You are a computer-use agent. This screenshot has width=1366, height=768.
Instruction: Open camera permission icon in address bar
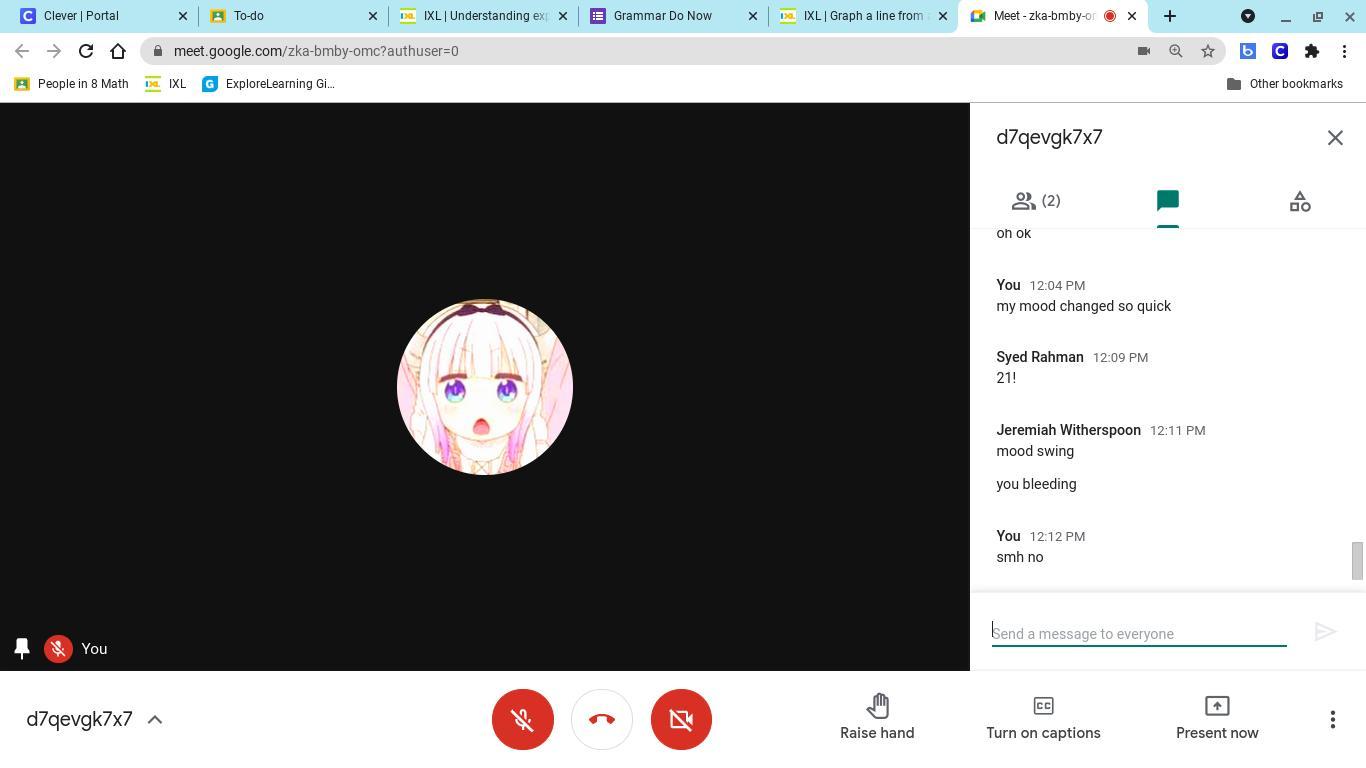(x=1144, y=51)
